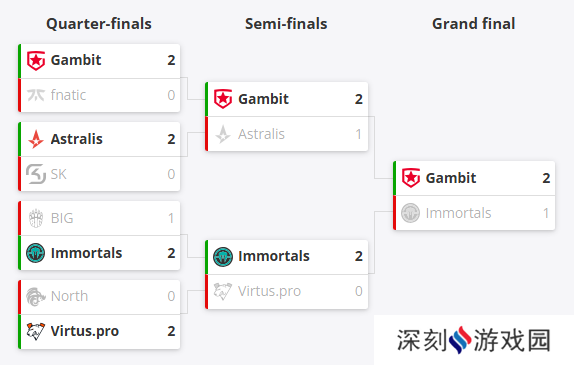Screen dimensions: 574x365
Task: Click the greyed Astralis logo in the semi-finals
Action: coord(223,134)
